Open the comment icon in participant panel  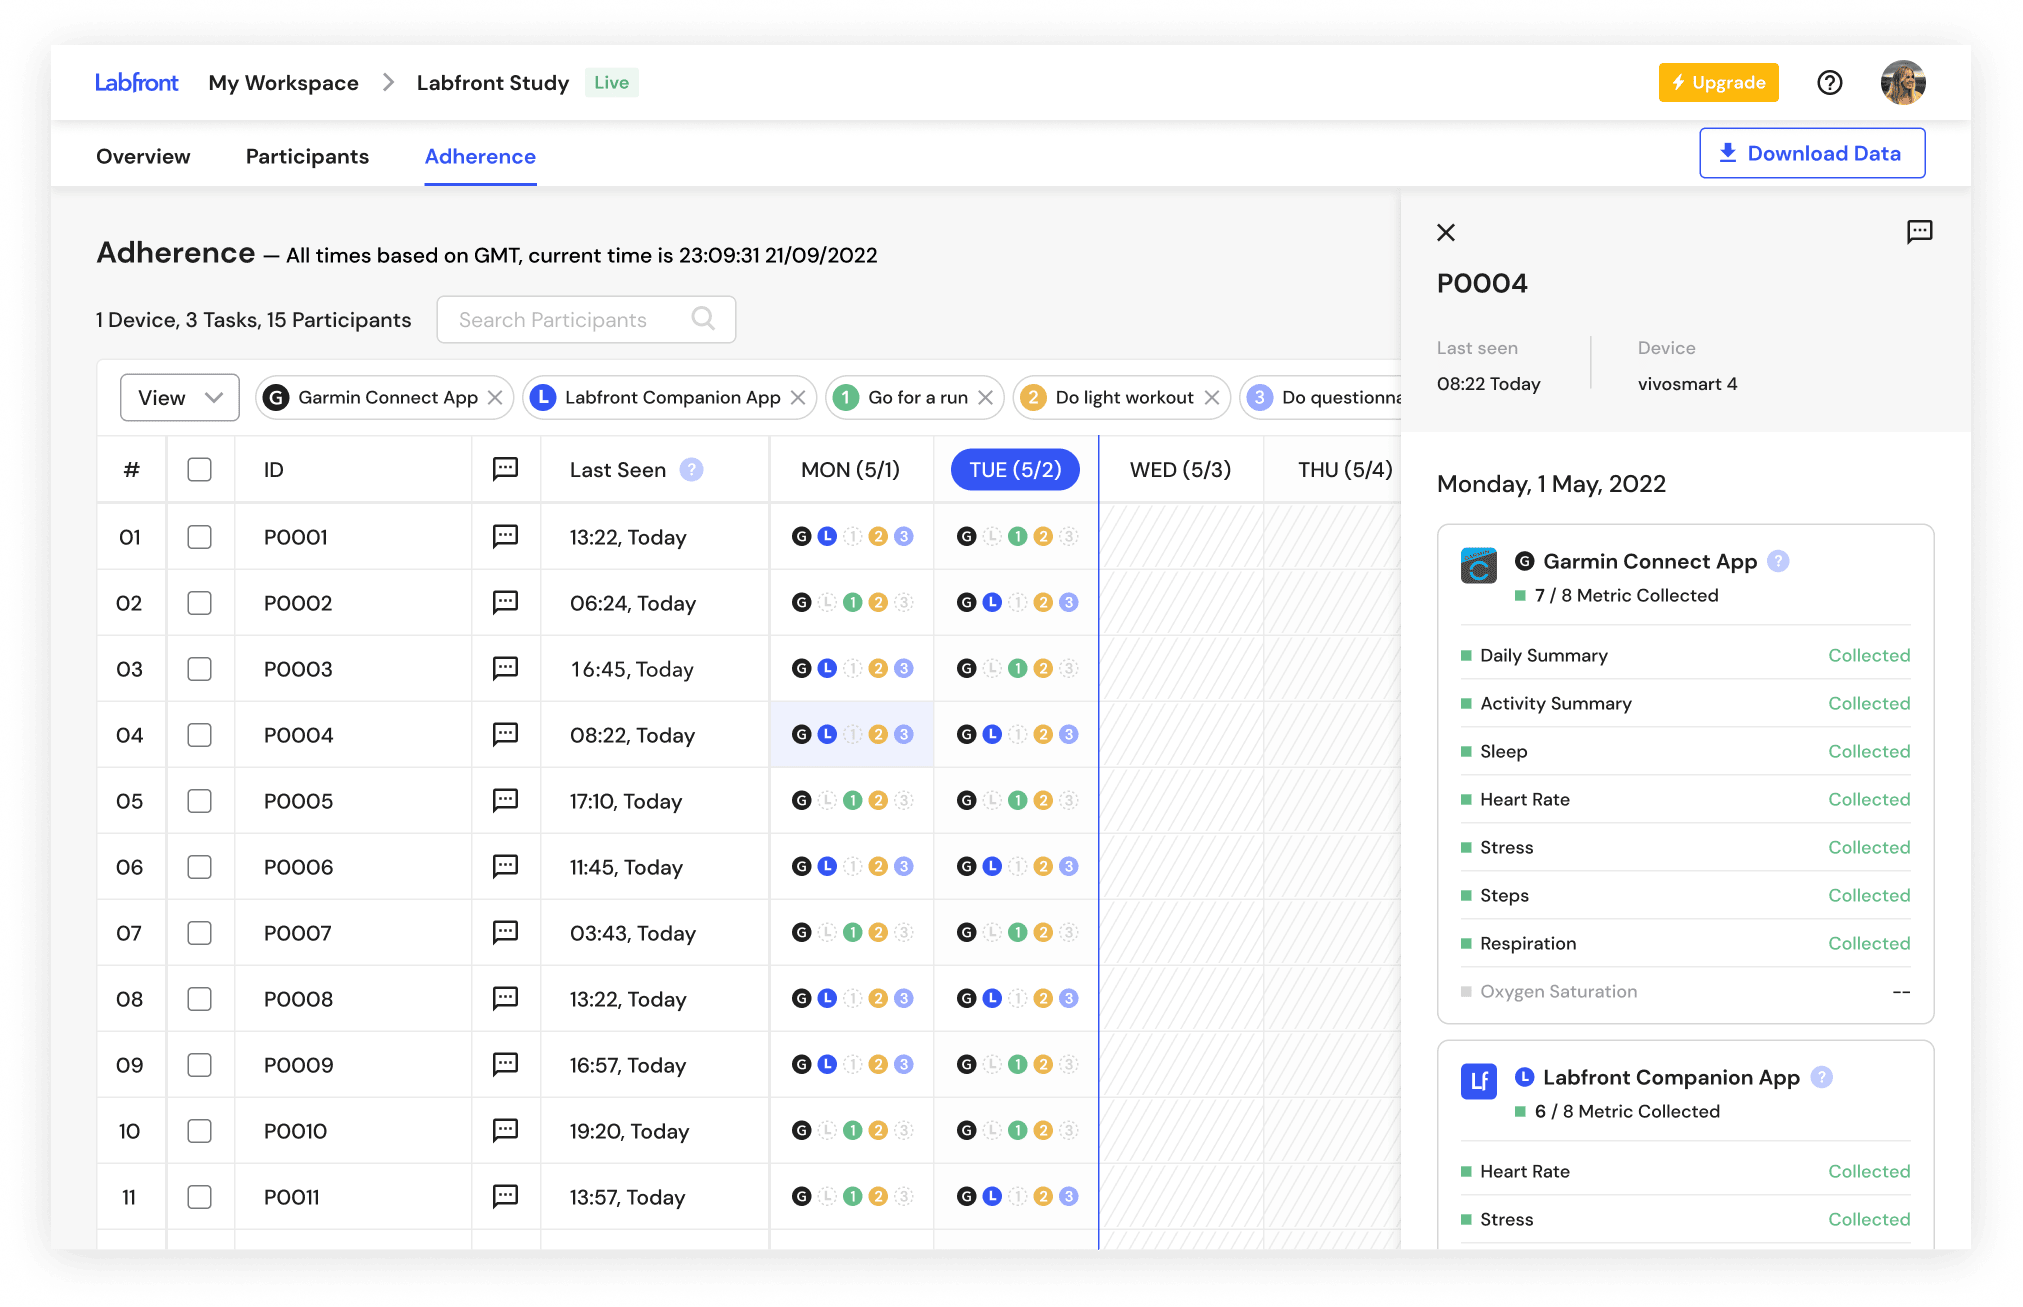tap(1919, 232)
